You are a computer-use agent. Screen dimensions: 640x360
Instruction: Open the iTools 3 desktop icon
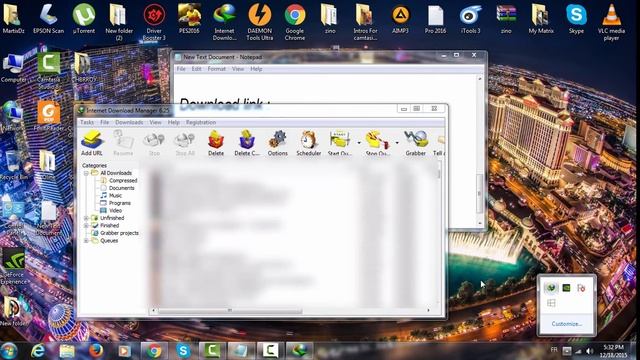point(470,19)
